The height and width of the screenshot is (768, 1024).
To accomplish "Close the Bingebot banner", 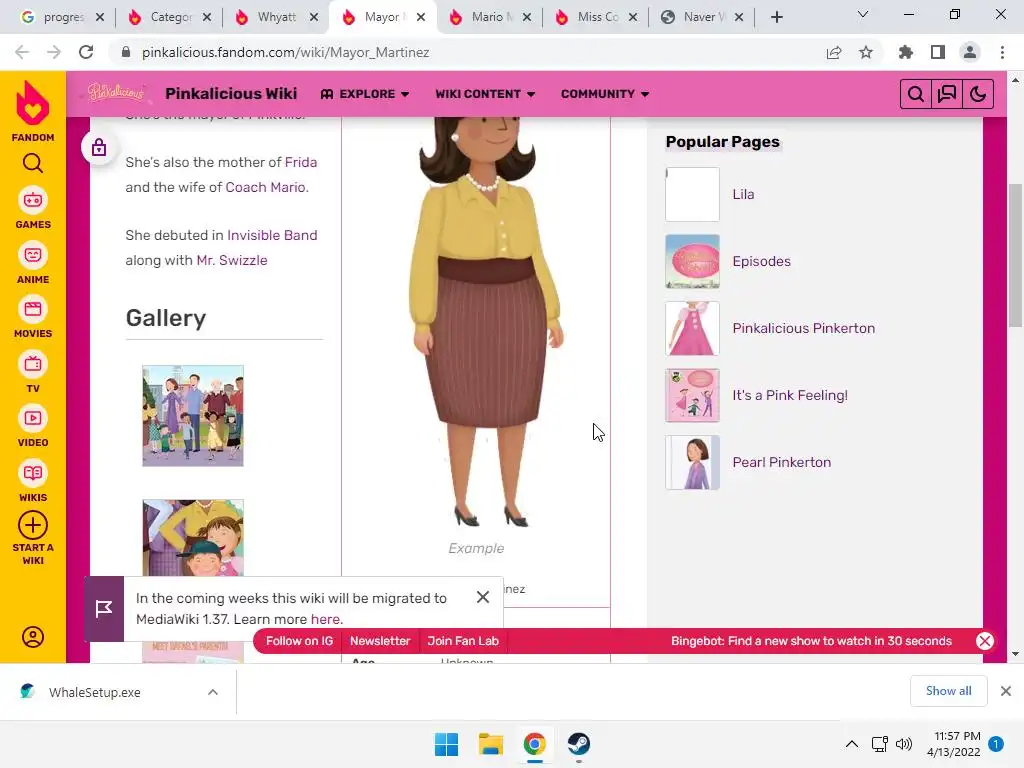I will click(x=985, y=641).
